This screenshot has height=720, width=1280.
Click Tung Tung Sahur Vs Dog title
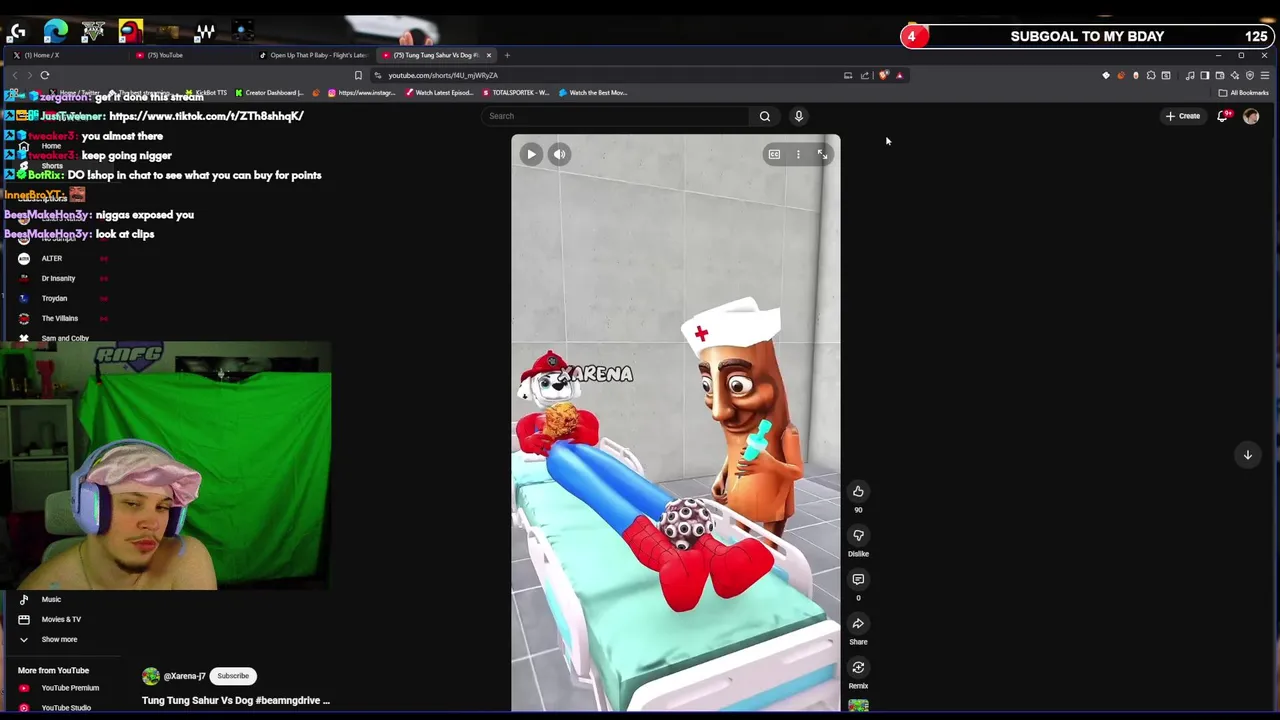tap(236, 701)
